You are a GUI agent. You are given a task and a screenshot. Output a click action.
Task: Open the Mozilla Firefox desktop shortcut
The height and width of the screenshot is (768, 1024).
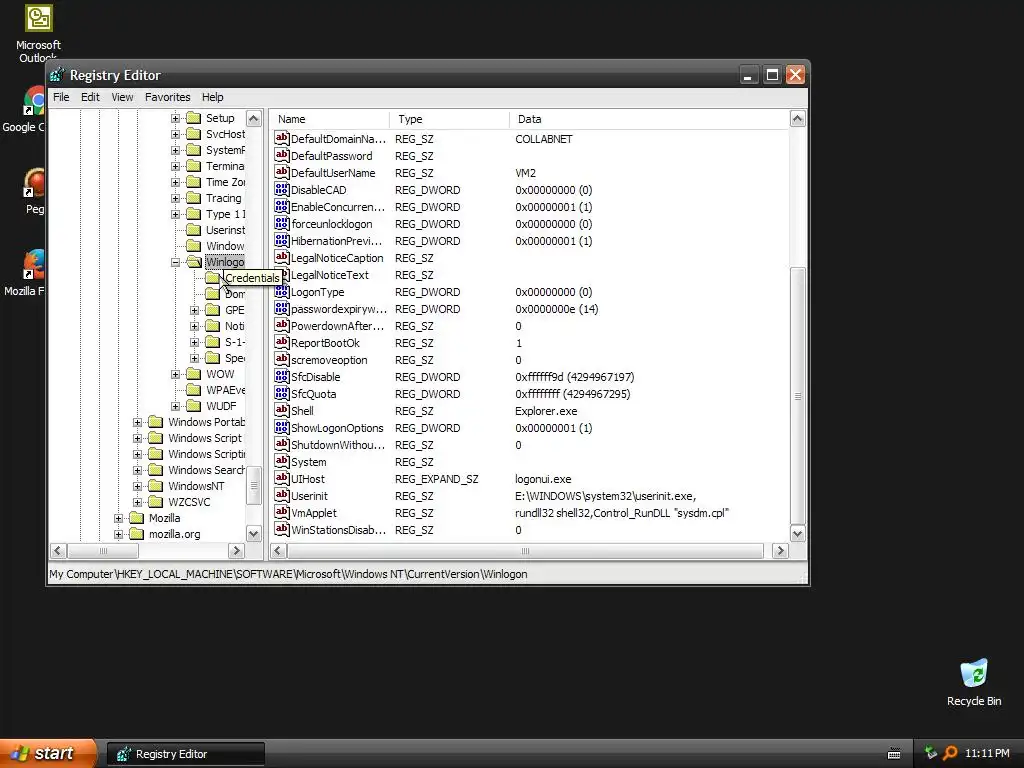33,264
